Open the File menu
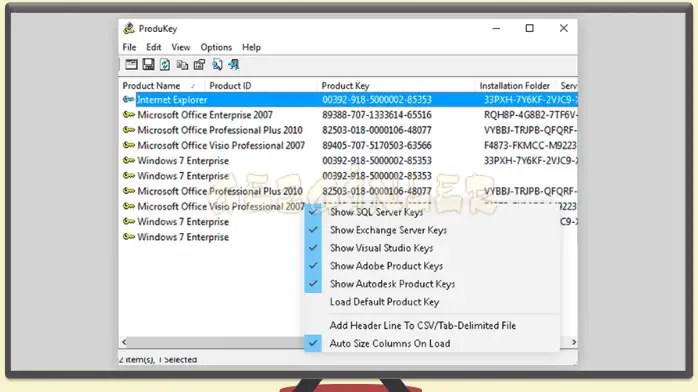This screenshot has width=698, height=392. 130,47
